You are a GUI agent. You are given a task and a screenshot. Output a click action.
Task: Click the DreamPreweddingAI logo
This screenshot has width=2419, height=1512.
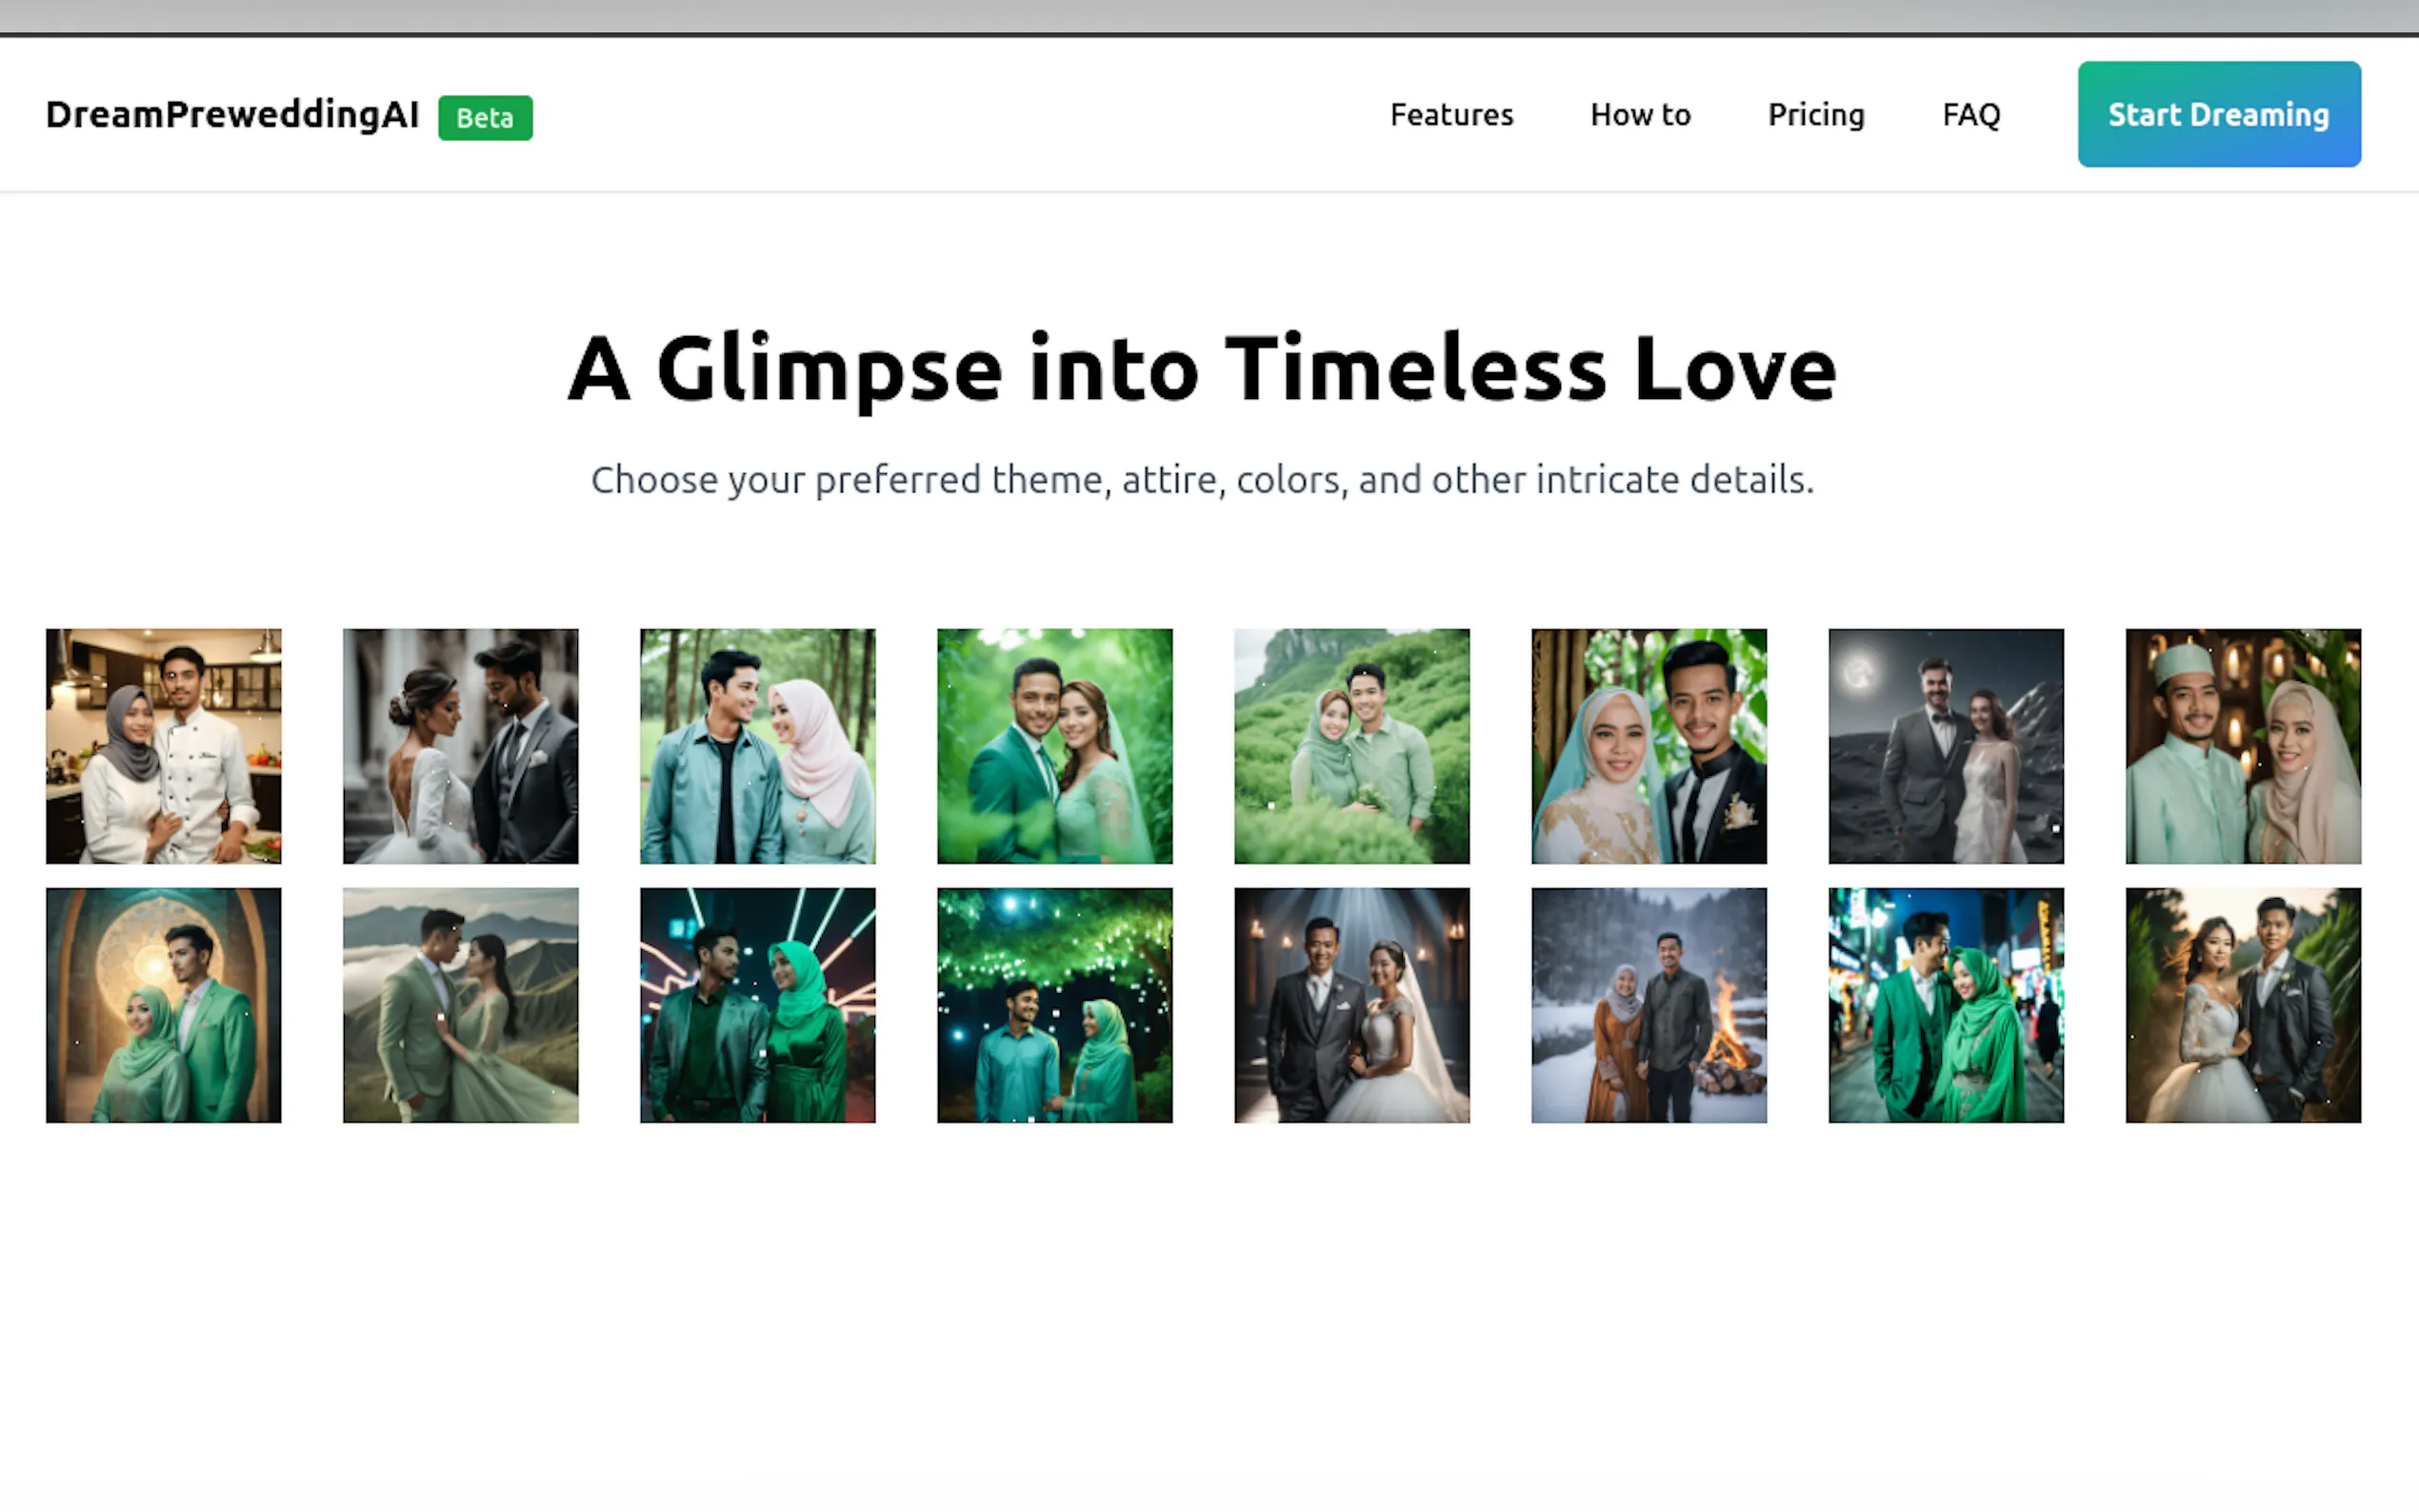(232, 114)
